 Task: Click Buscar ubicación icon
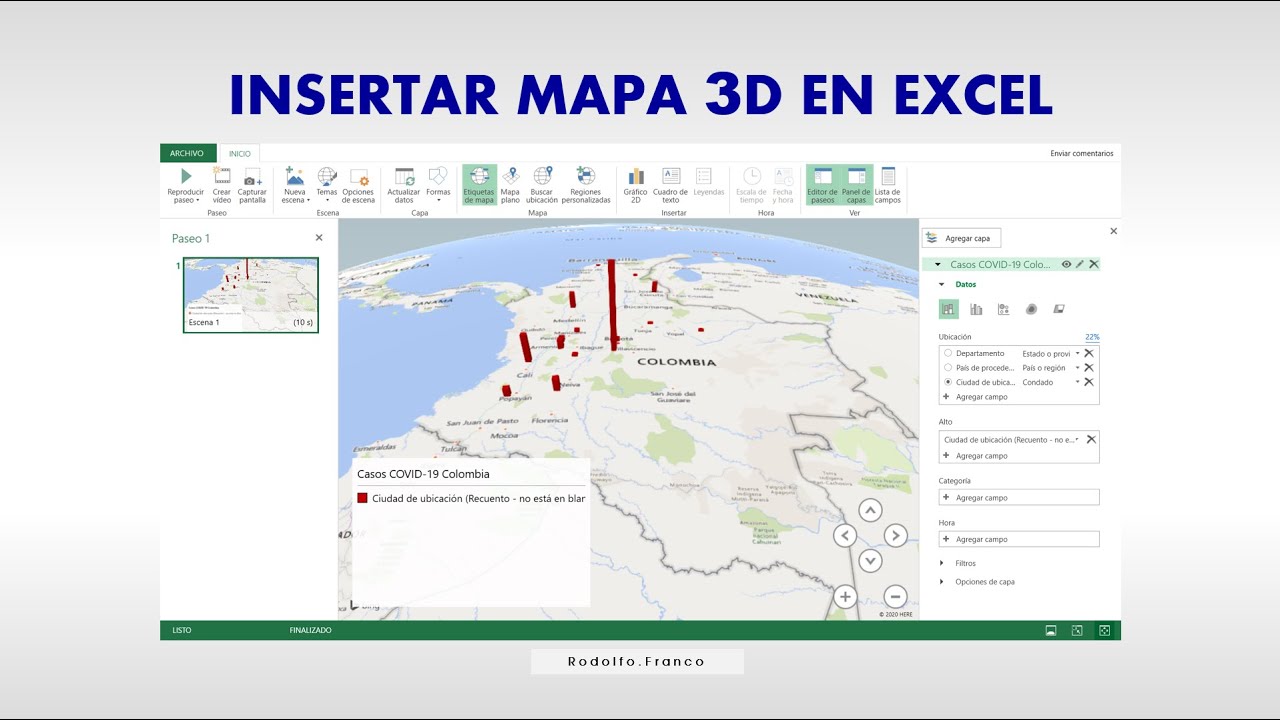point(542,176)
